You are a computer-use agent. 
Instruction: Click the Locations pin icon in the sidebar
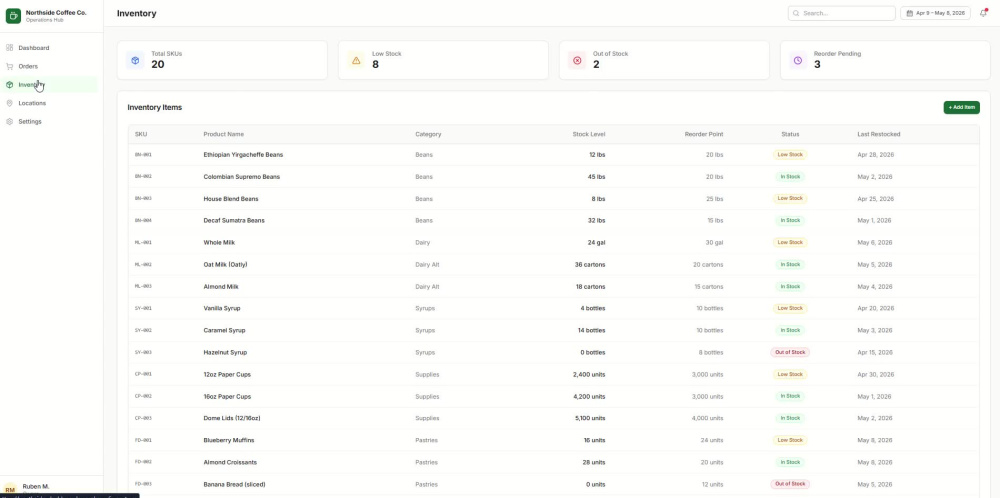(x=10, y=103)
